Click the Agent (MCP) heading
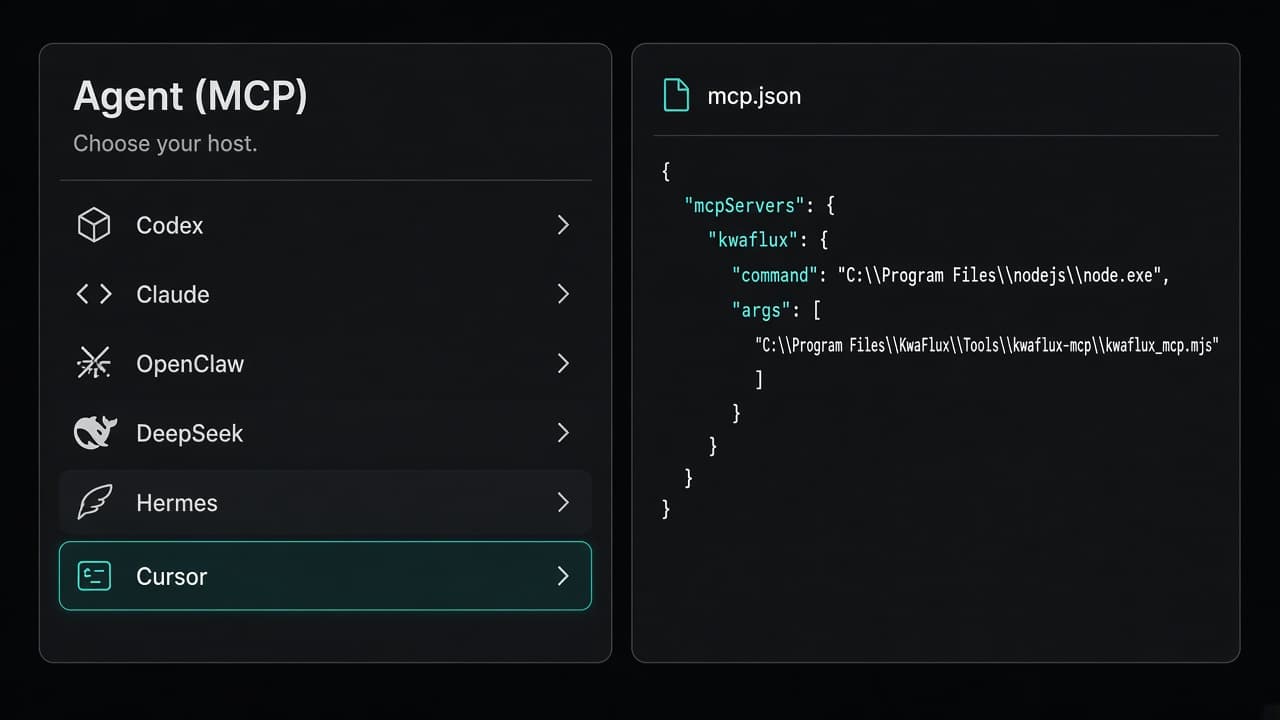Image resolution: width=1280 pixels, height=720 pixels. pos(191,96)
